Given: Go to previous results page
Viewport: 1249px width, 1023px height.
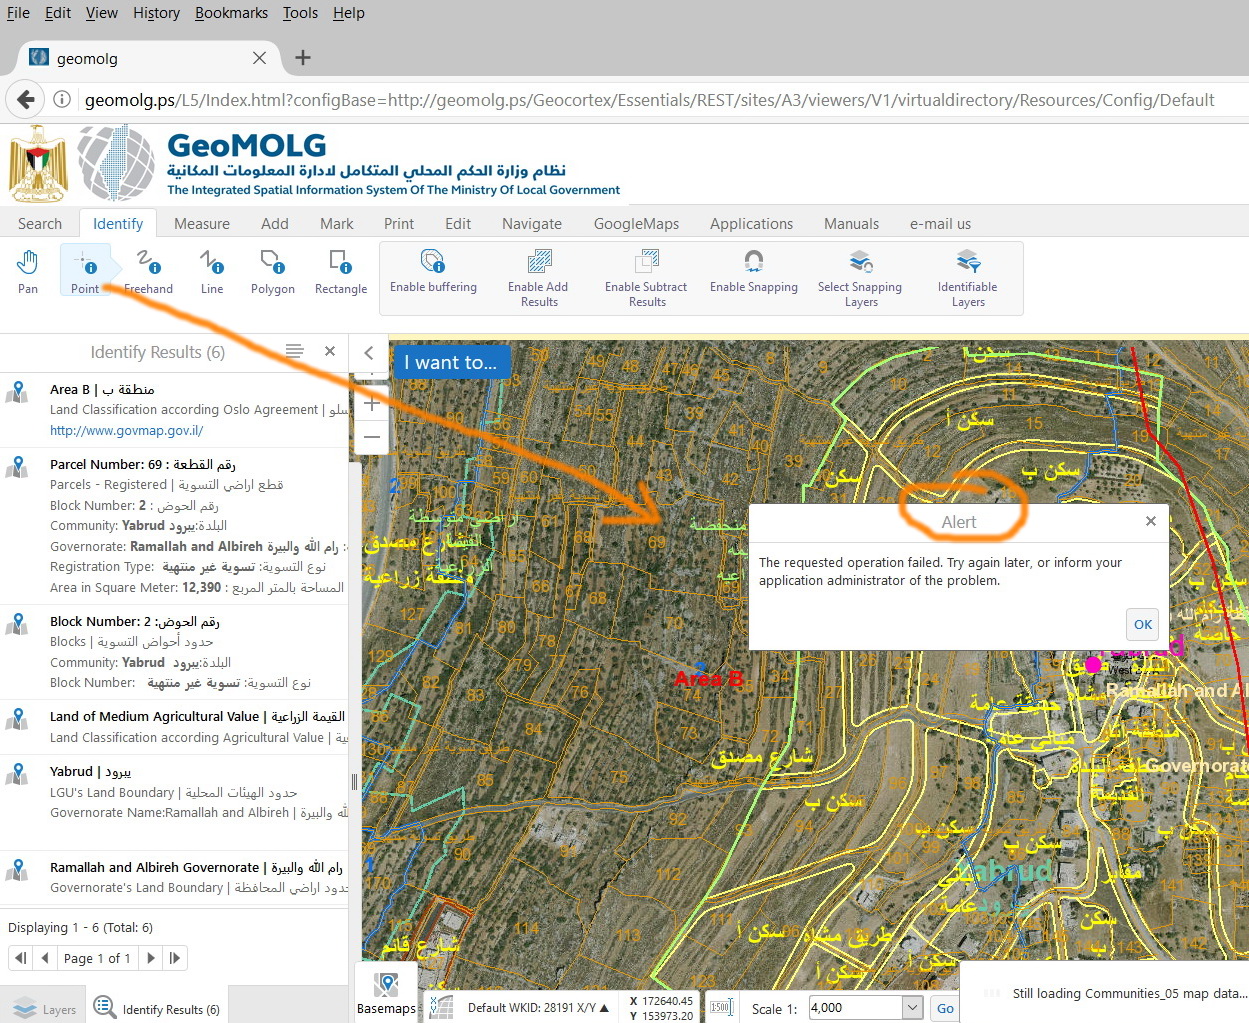Looking at the screenshot, I should [45, 958].
